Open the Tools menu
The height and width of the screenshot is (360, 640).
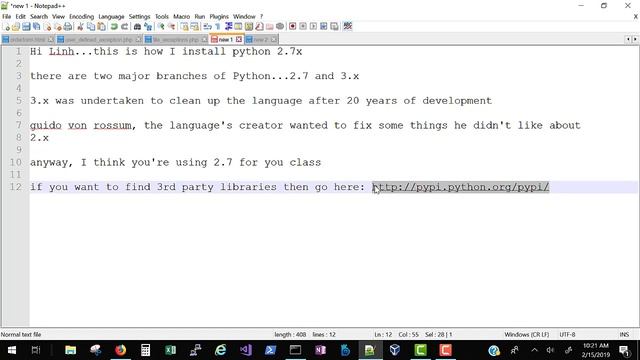tap(162, 17)
